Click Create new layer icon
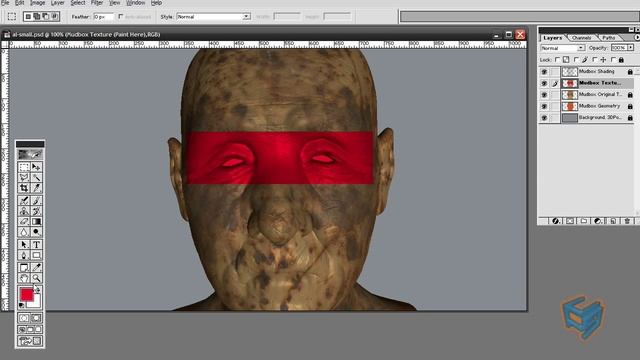The image size is (640, 360). click(613, 221)
